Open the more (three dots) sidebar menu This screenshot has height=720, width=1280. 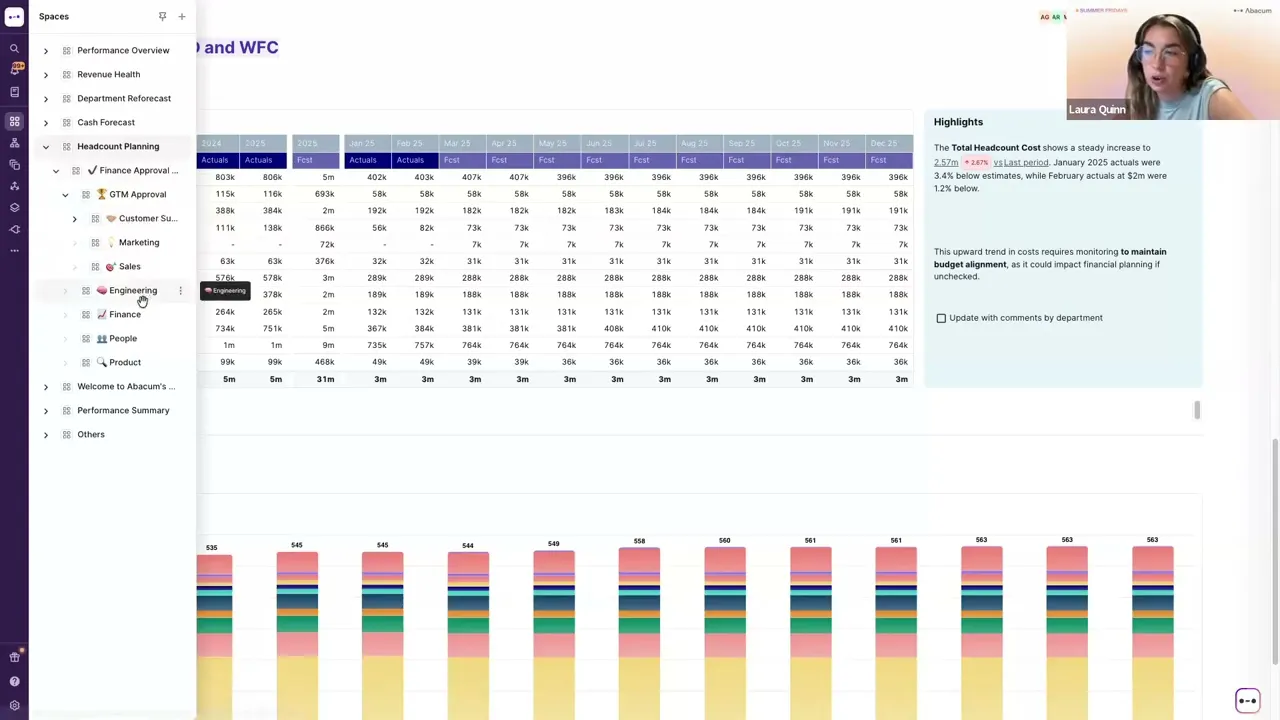[x=14, y=251]
